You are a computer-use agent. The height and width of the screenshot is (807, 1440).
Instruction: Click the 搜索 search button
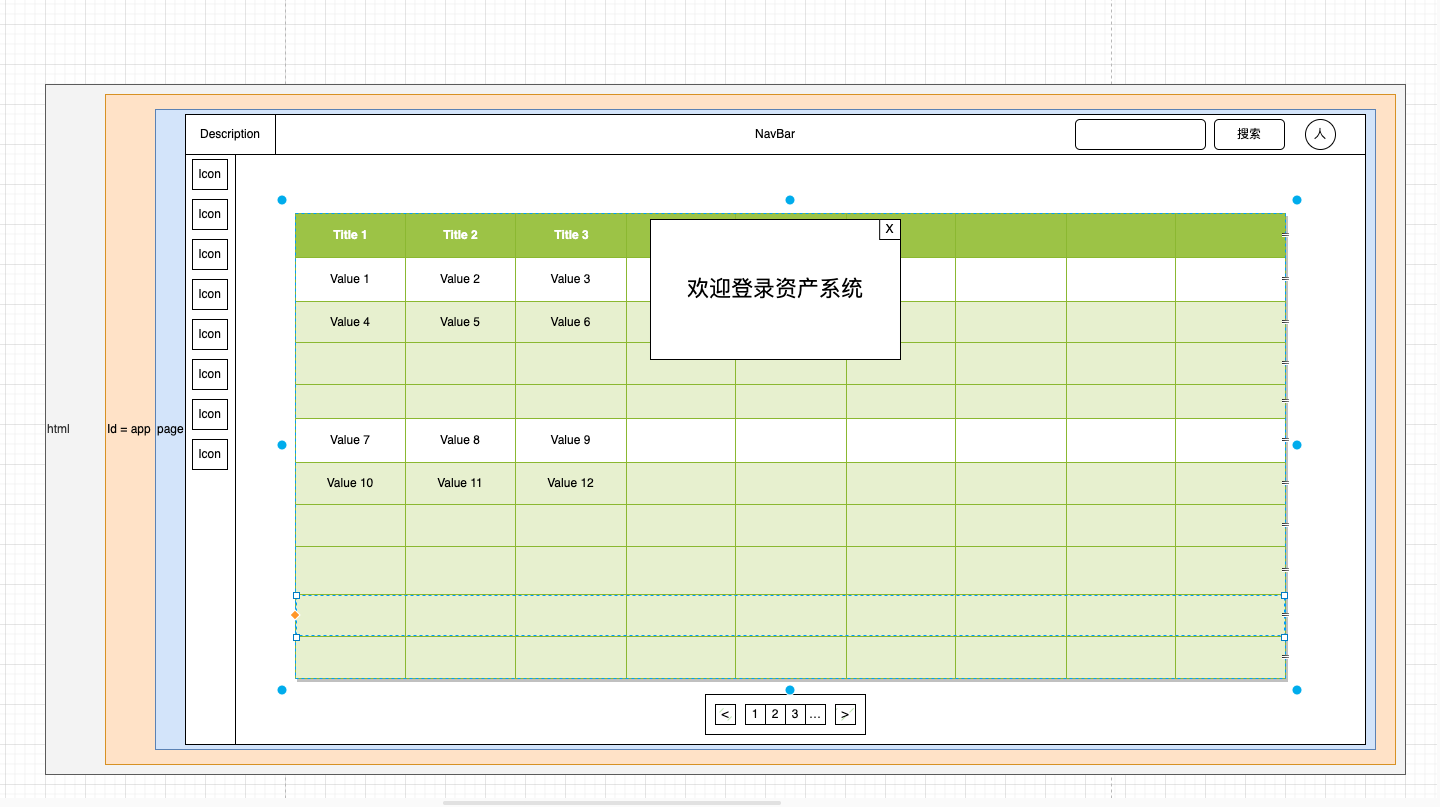click(x=1249, y=134)
